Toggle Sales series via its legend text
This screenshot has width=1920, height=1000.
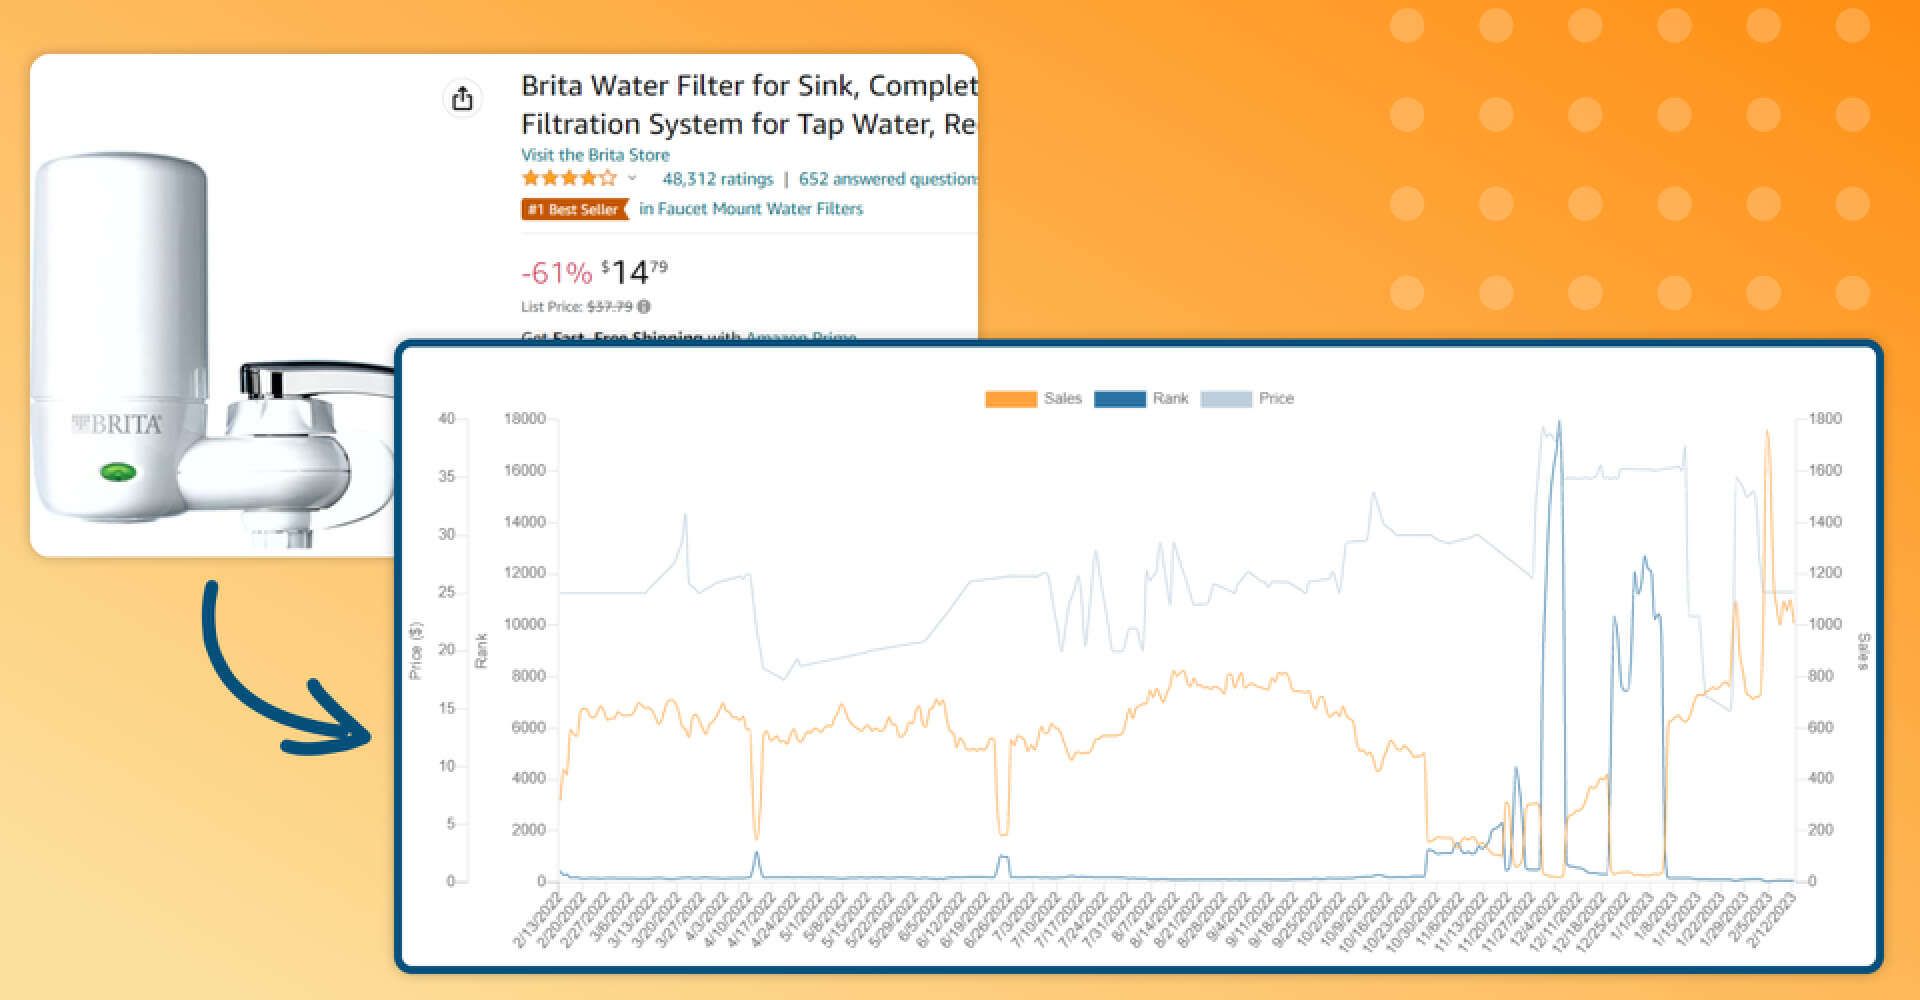tap(1062, 398)
